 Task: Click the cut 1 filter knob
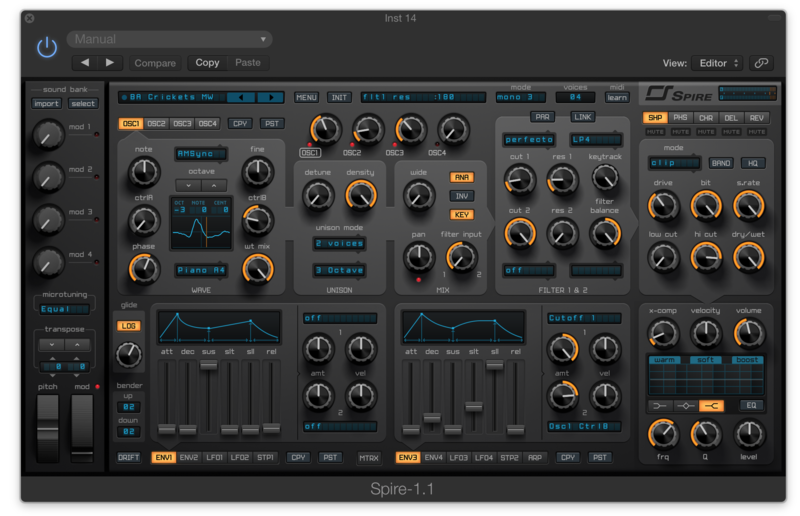coord(519,180)
